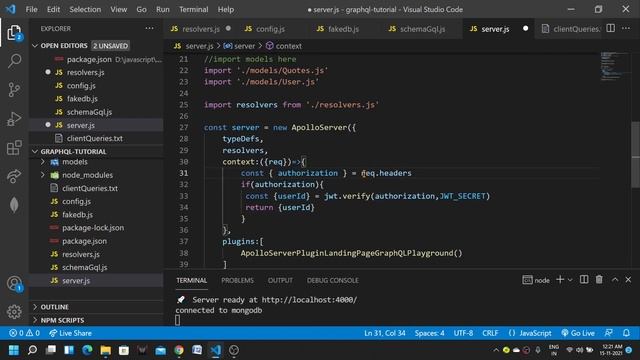Screen dimensions: 640x360
Task: Click errors and warnings count in status bar
Action: pyautogui.click(x=24, y=333)
